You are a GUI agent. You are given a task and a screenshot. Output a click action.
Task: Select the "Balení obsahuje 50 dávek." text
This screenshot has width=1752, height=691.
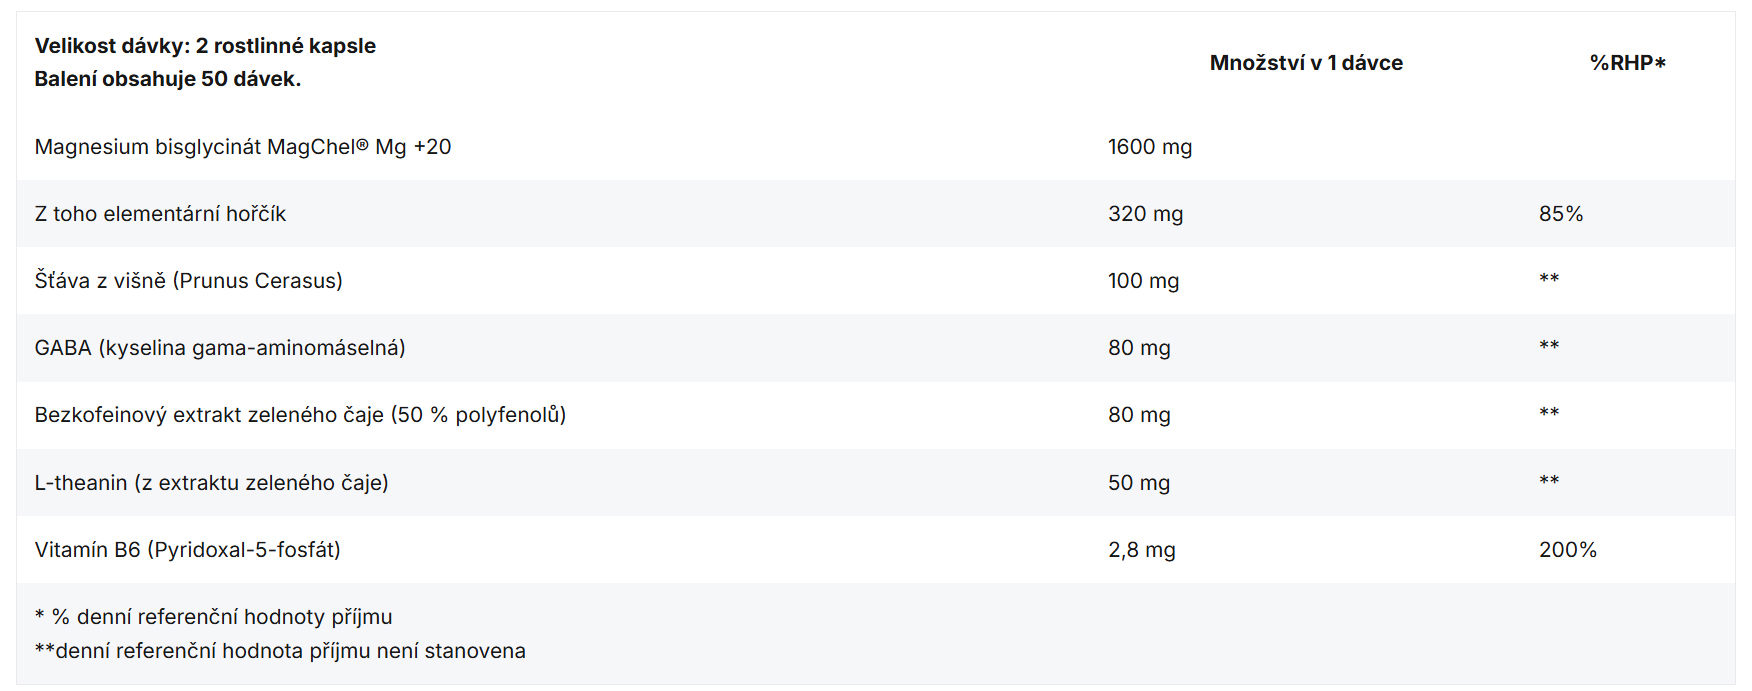[x=167, y=79]
